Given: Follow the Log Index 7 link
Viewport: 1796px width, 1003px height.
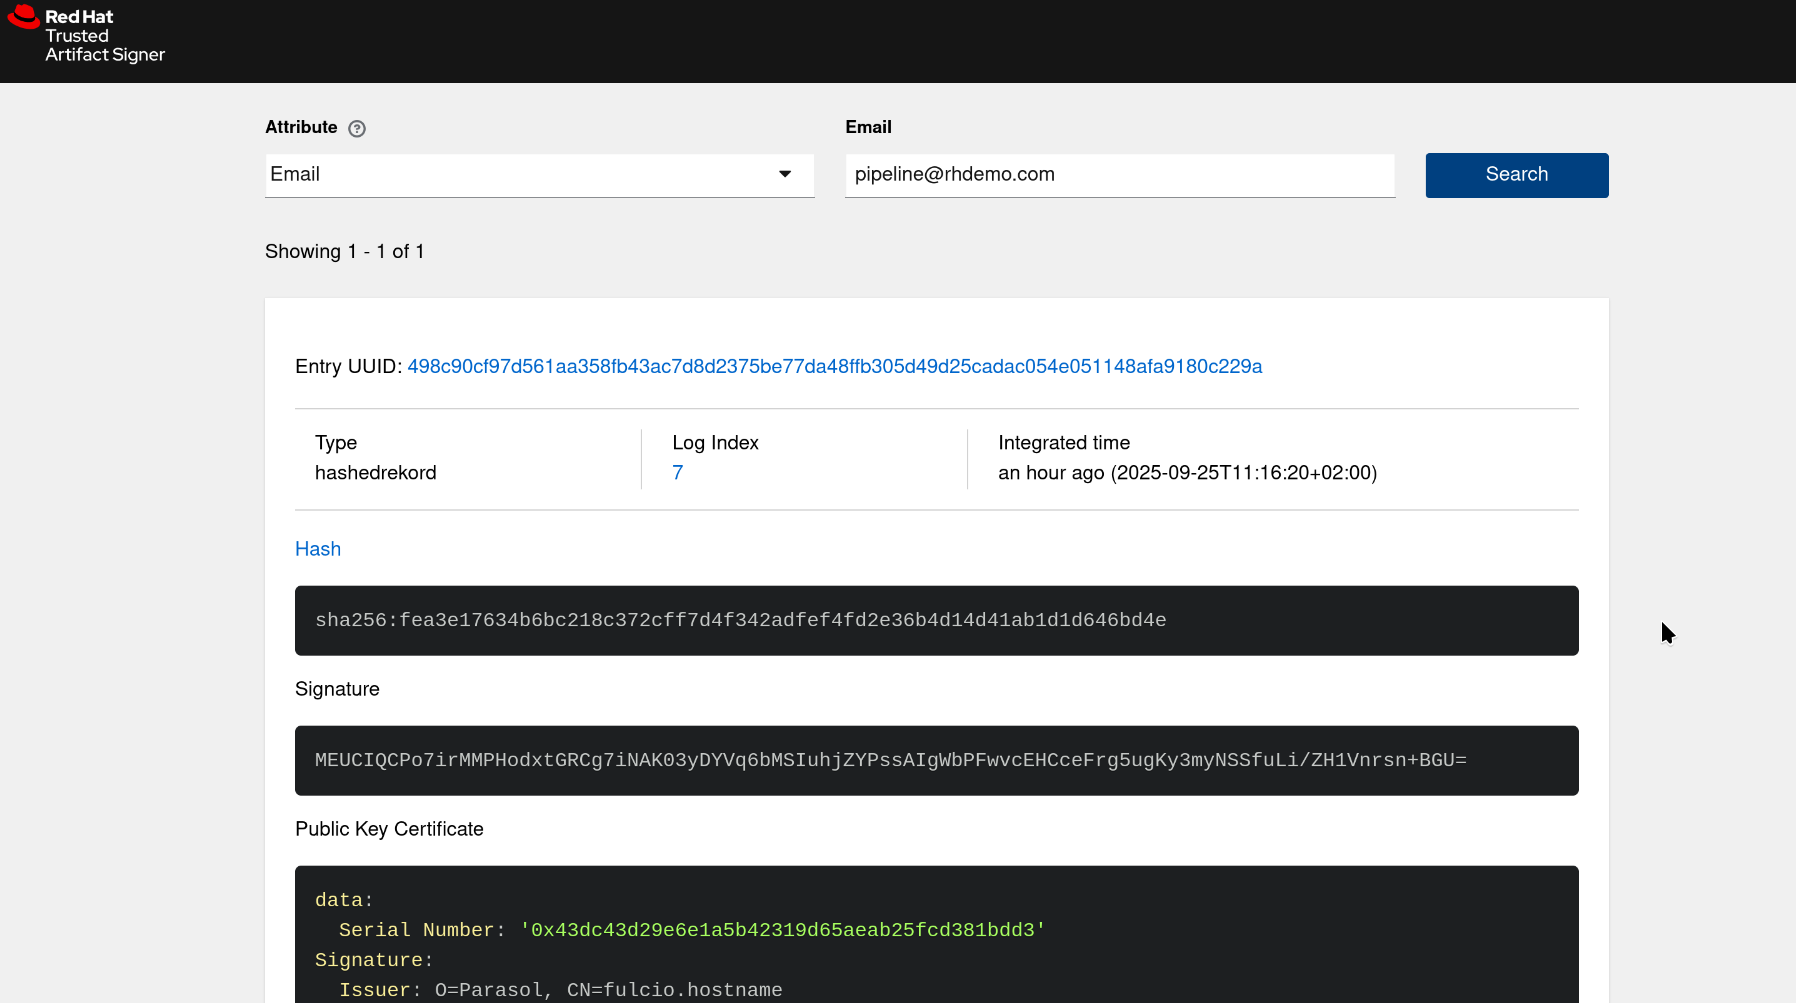Looking at the screenshot, I should (678, 473).
